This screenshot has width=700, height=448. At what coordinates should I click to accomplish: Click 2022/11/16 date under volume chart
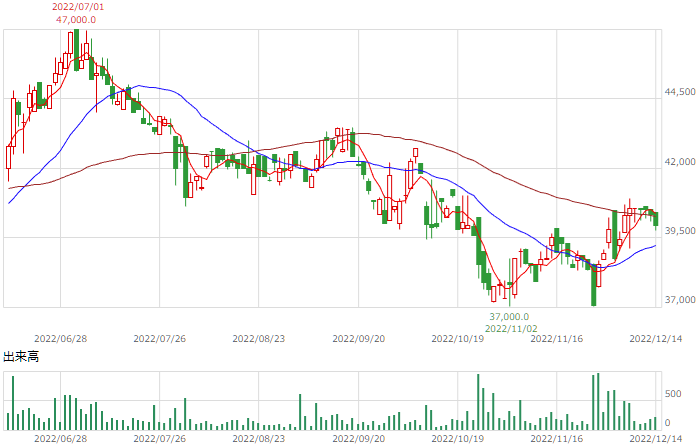point(557,439)
